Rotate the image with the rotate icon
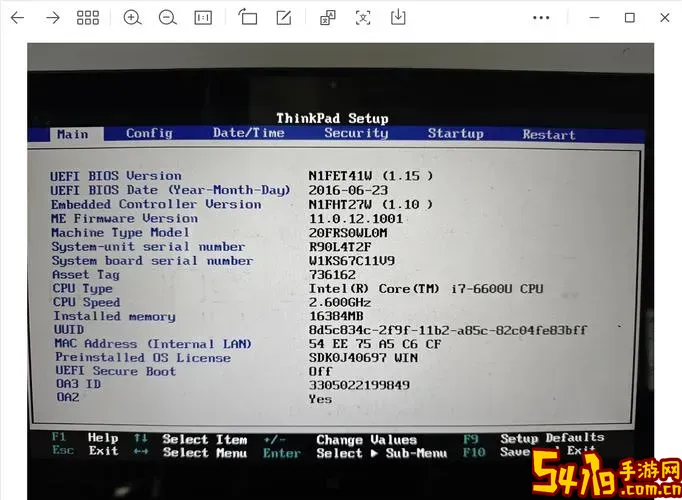This screenshot has width=682, height=500. coord(247,17)
